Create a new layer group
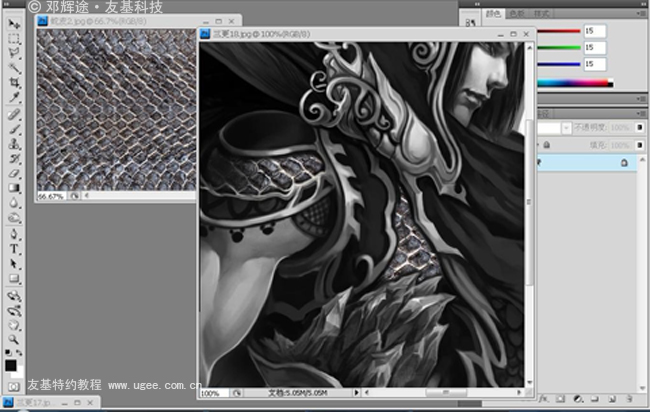The height and width of the screenshot is (412, 650). click(x=594, y=399)
